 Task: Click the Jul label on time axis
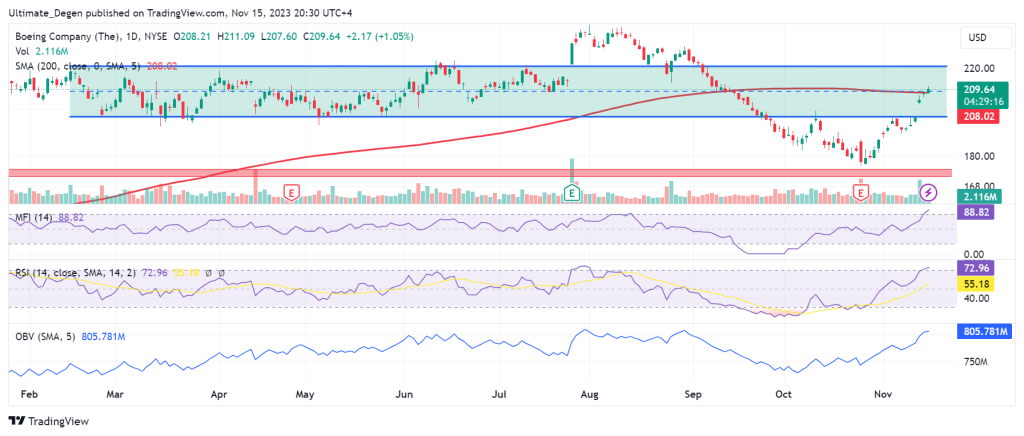point(499,395)
